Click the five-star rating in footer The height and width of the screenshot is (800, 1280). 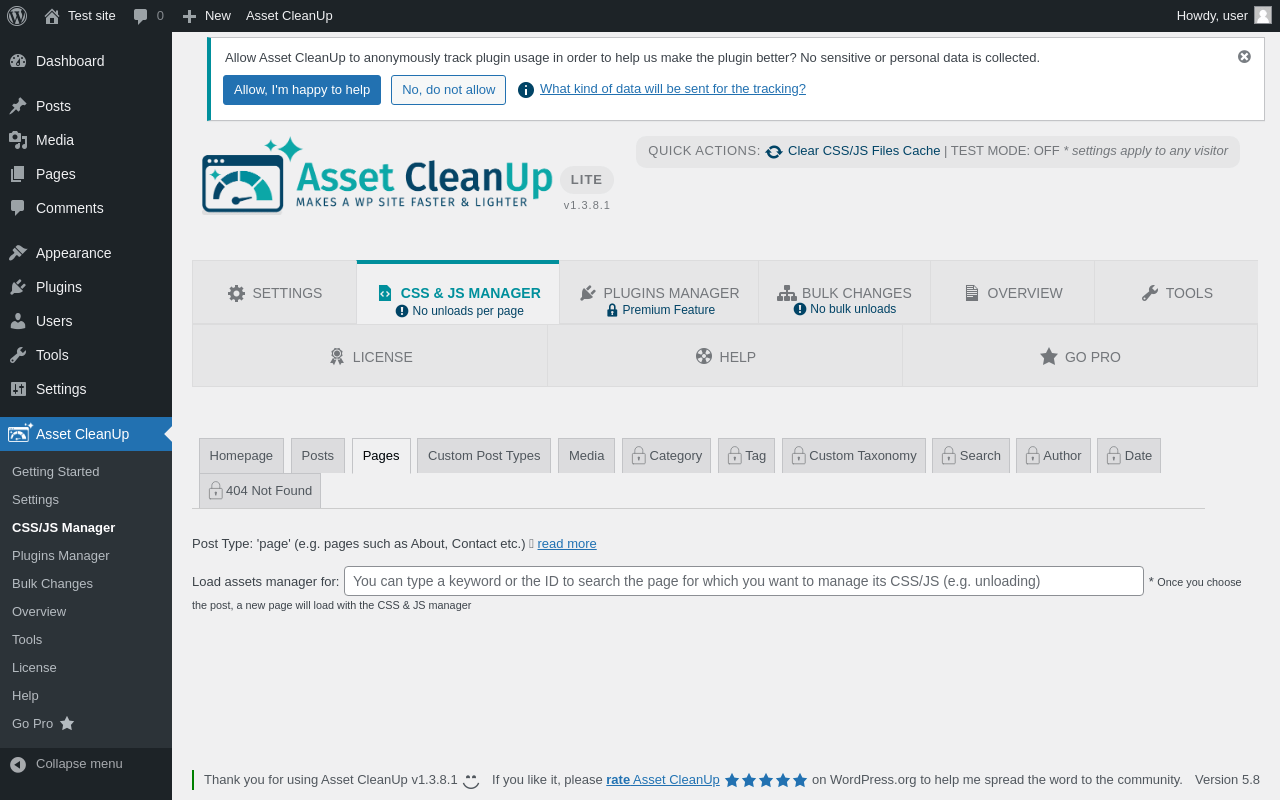(766, 780)
